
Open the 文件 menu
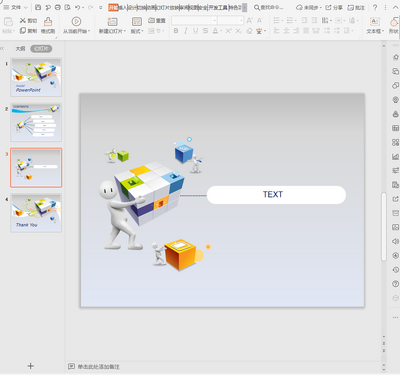click(15, 7)
